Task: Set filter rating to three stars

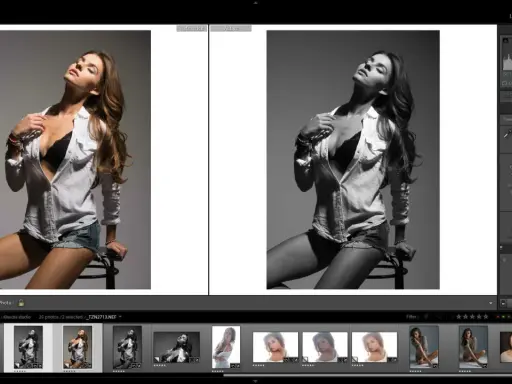Action: click(472, 317)
